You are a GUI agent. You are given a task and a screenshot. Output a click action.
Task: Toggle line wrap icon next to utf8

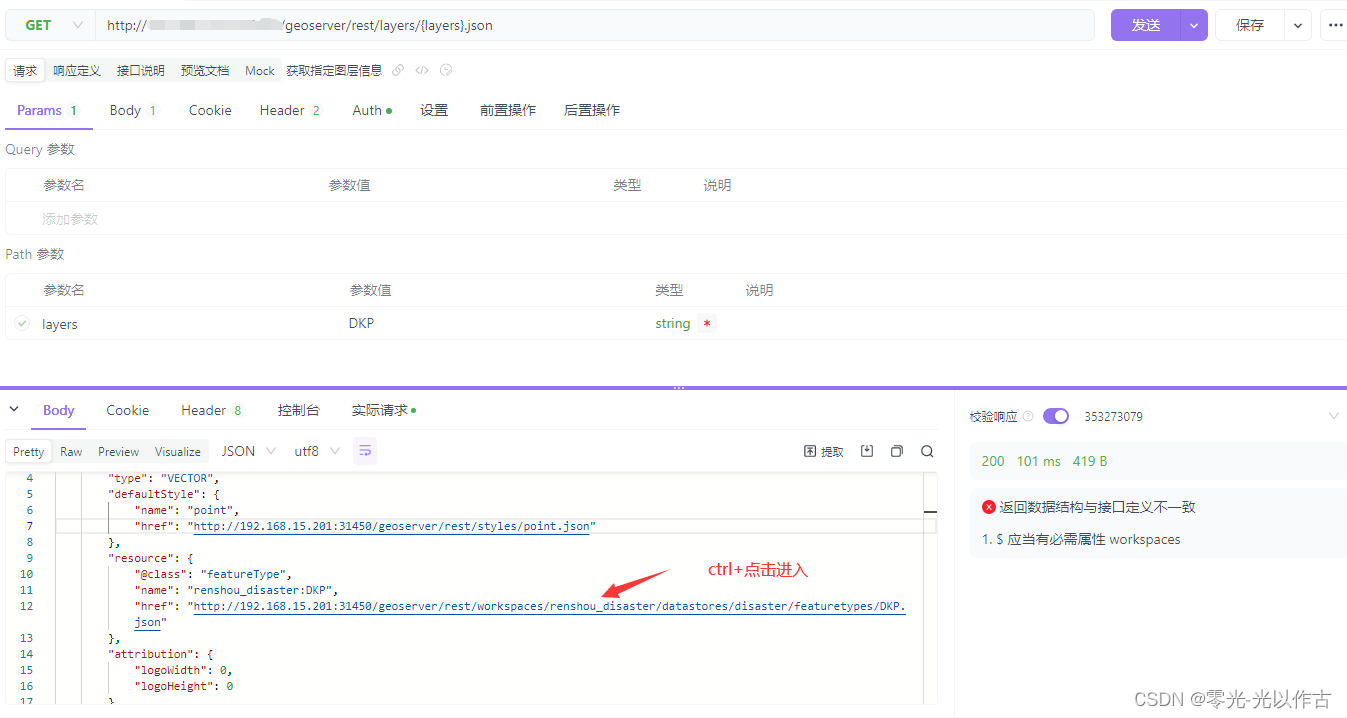pos(364,451)
